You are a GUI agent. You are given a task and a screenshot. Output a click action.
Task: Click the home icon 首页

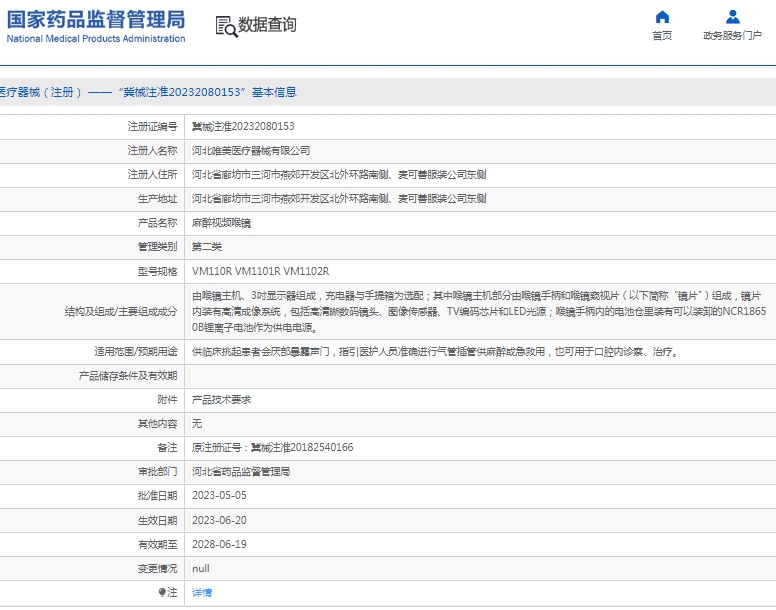point(662,17)
